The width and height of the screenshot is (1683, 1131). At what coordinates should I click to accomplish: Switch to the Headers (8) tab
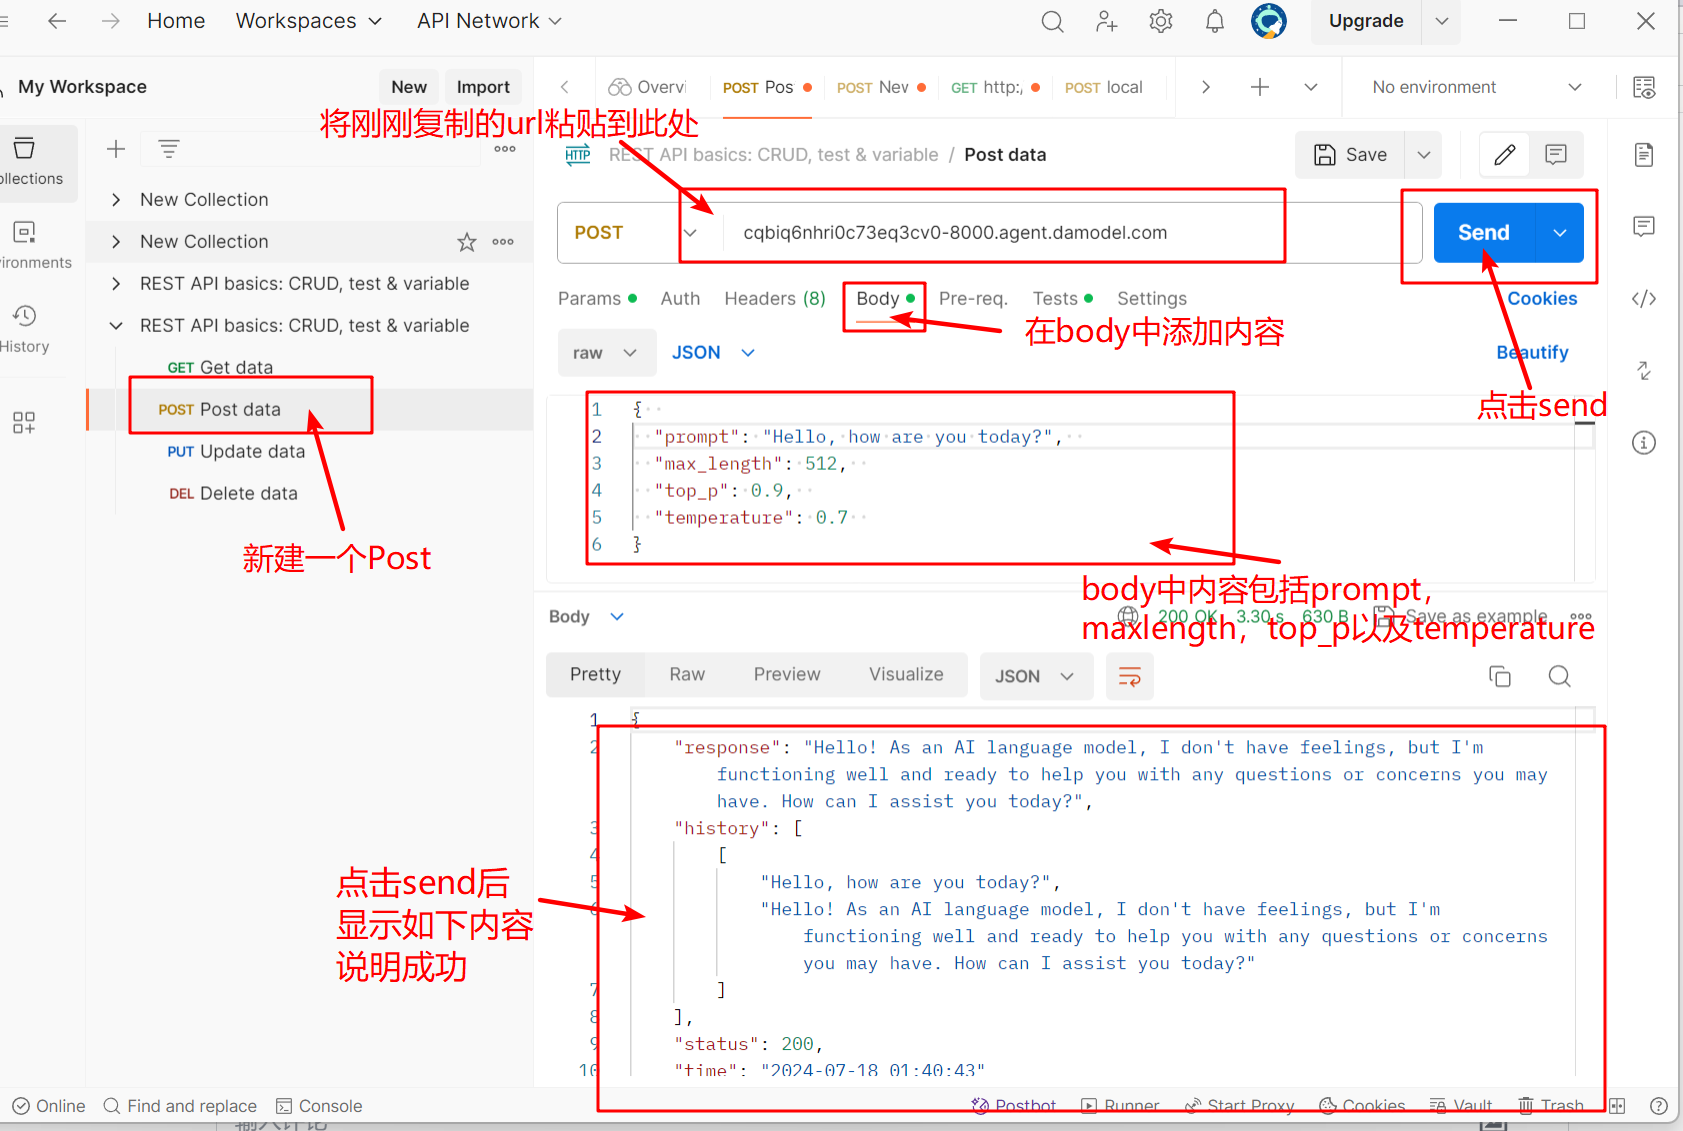tap(774, 299)
